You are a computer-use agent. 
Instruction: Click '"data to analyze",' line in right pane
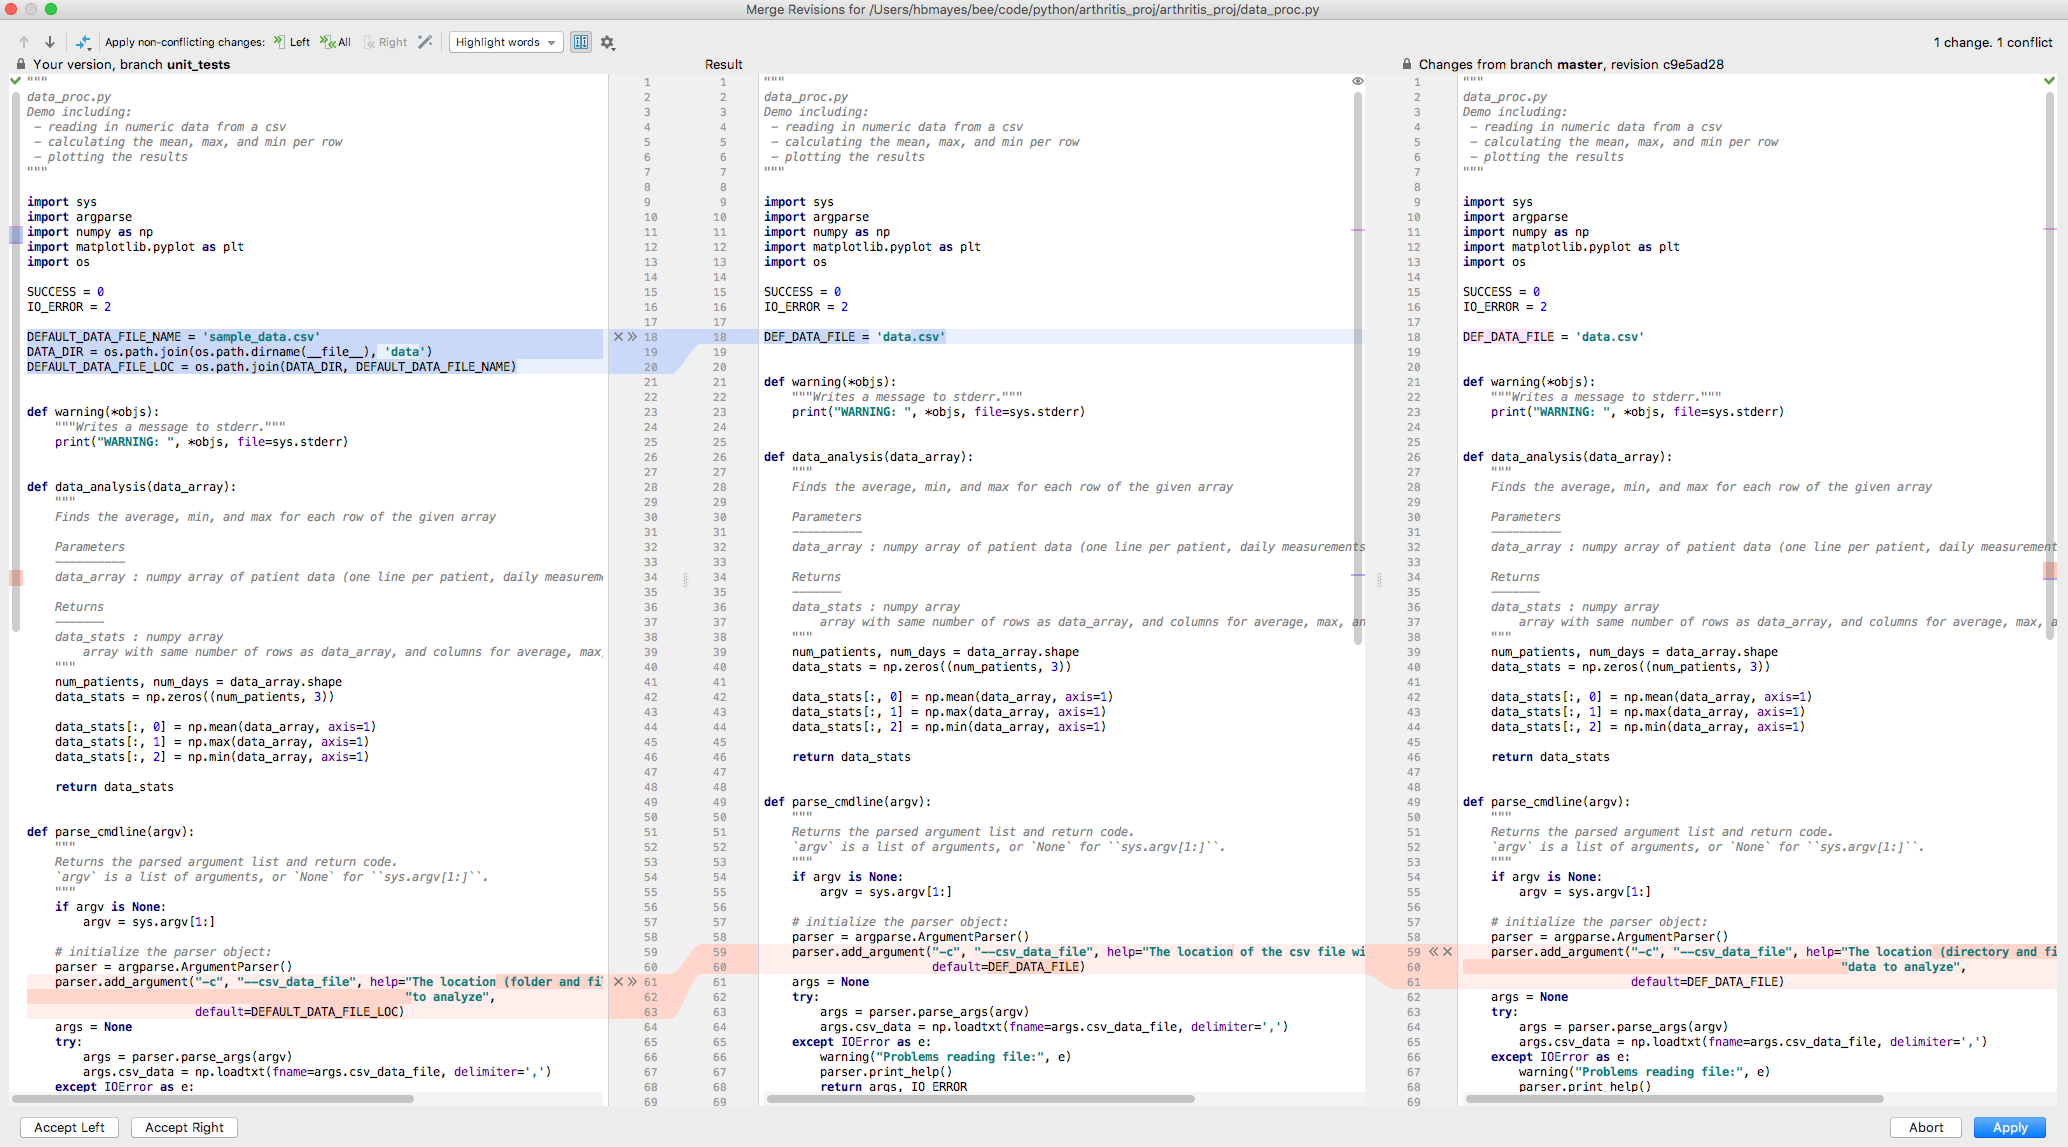pyautogui.click(x=1903, y=967)
